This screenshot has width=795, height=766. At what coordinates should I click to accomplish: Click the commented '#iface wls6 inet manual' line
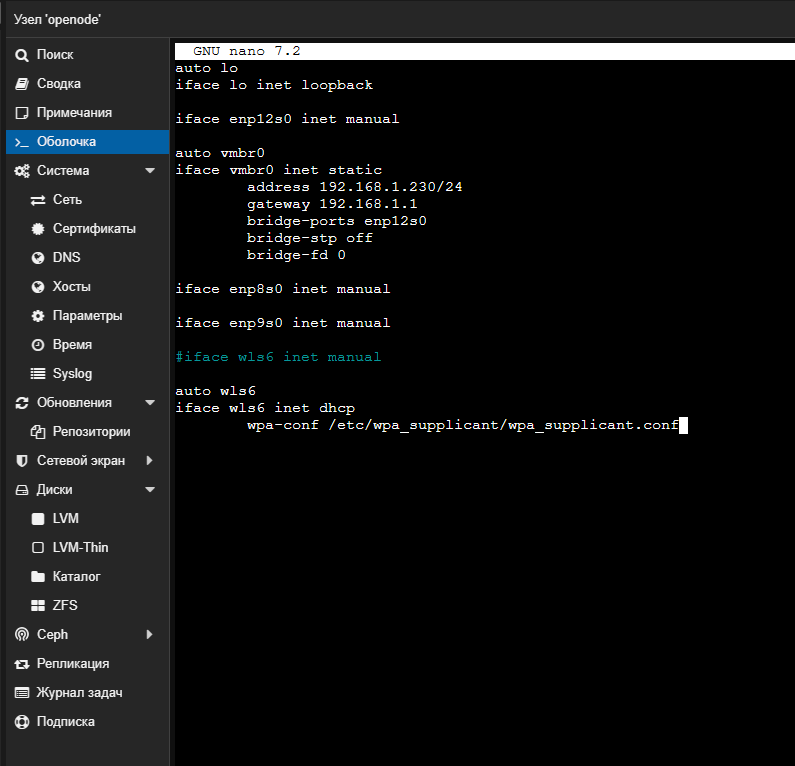pos(278,357)
